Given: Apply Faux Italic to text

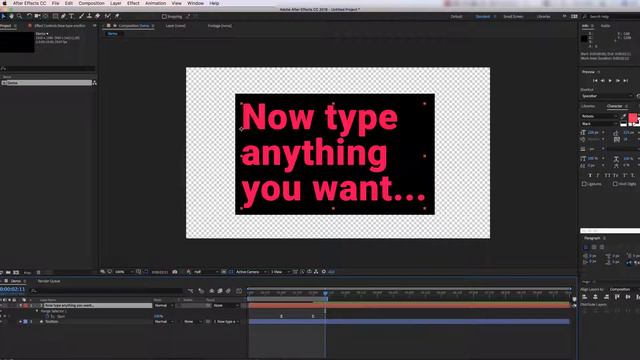Looking at the screenshot, I should tap(598, 176).
